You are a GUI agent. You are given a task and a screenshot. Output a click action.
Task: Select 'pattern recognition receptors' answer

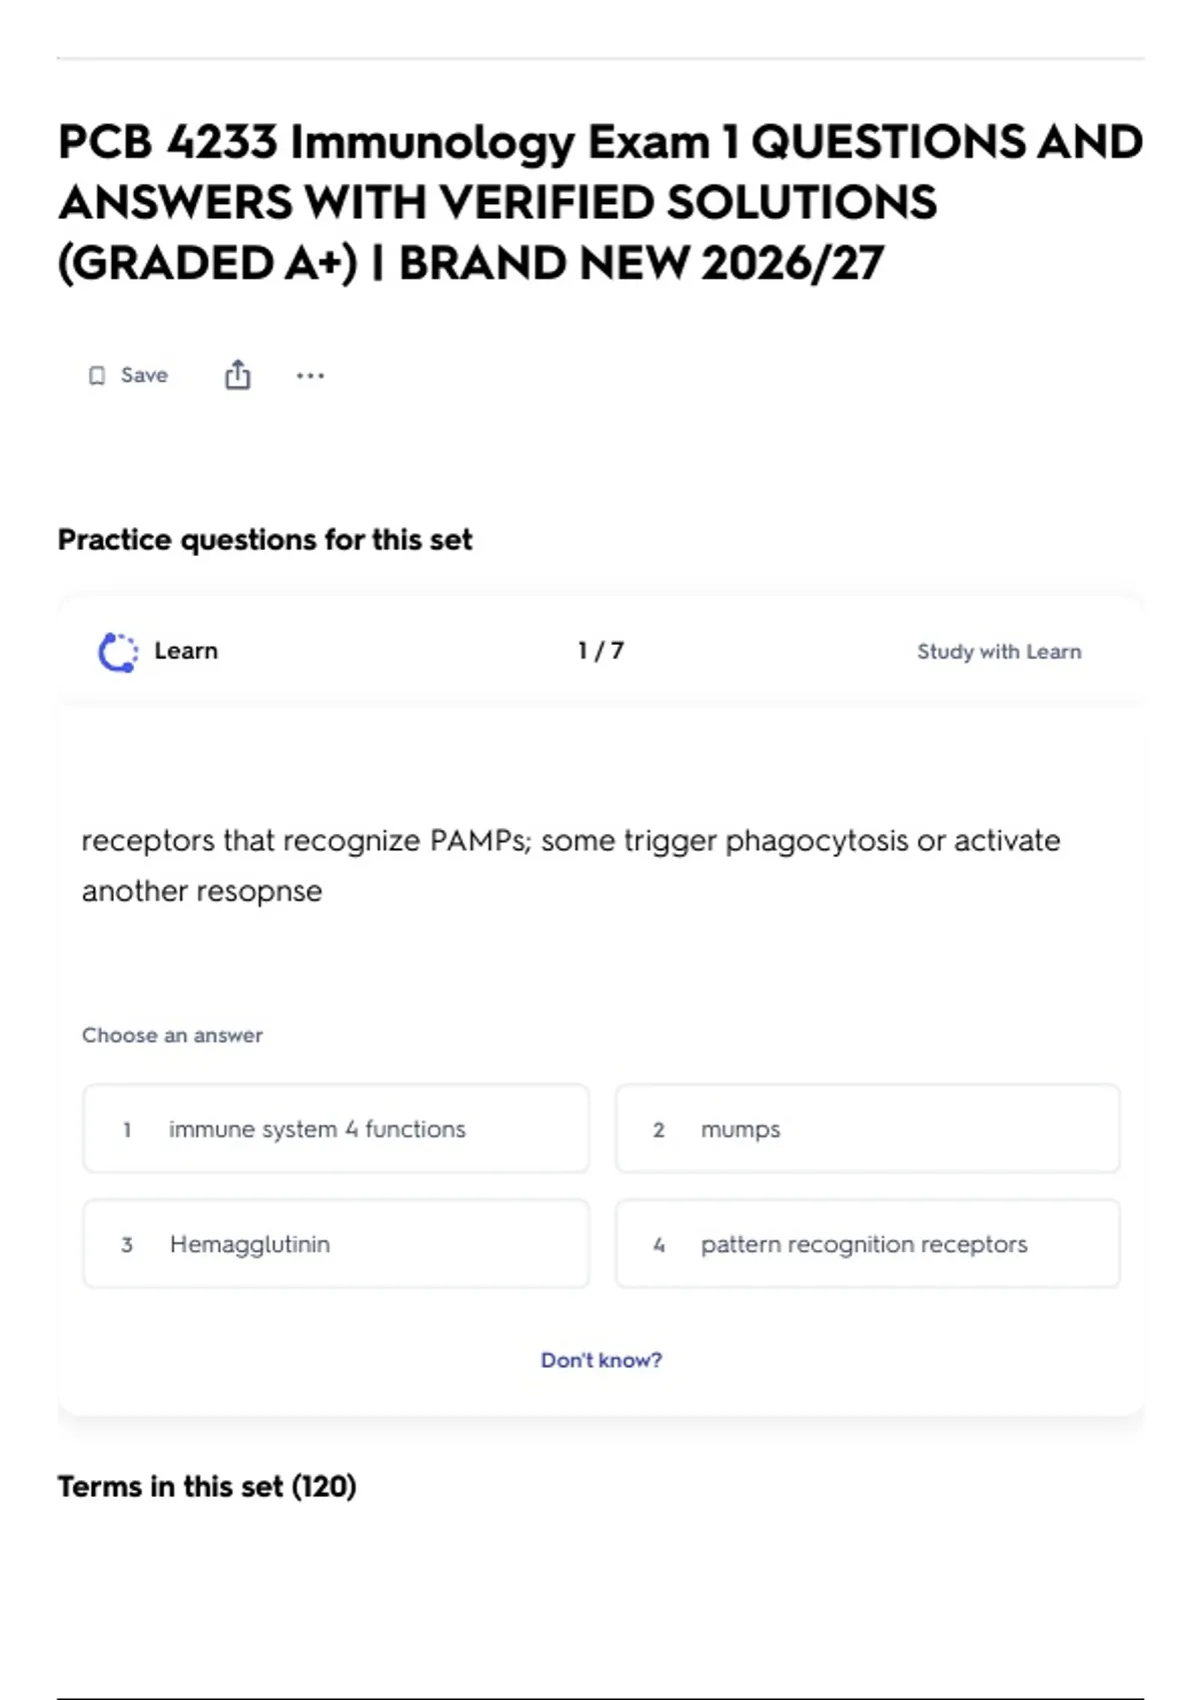(868, 1244)
